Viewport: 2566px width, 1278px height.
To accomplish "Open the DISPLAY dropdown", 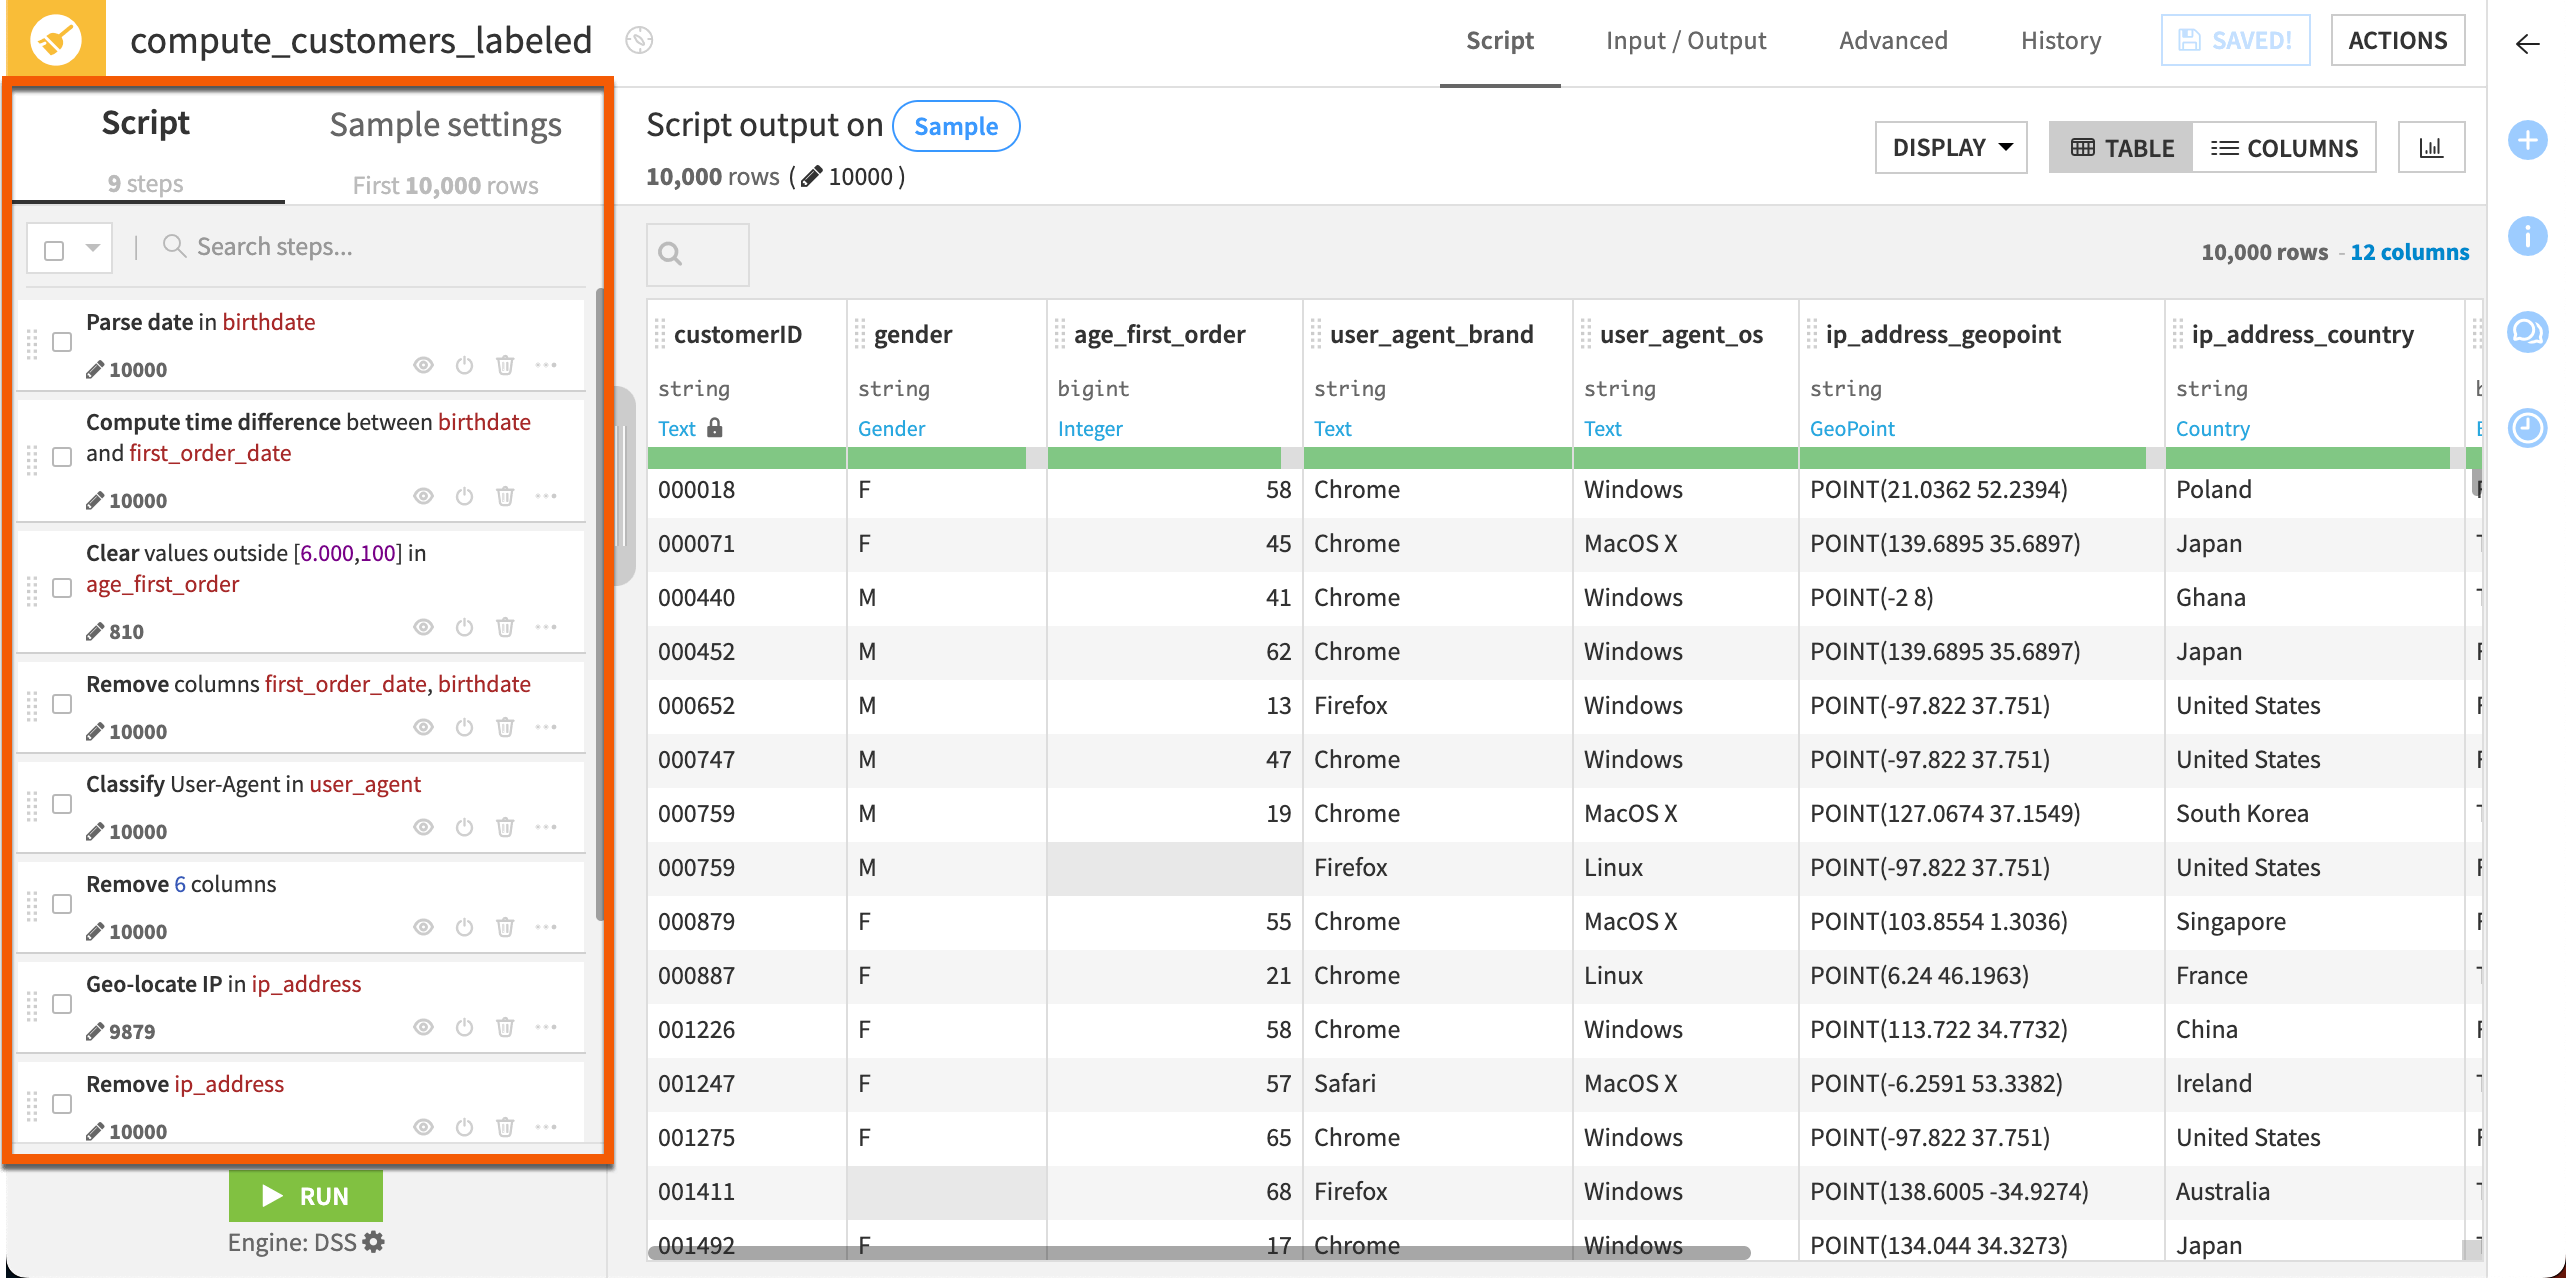I will pos(1949,147).
